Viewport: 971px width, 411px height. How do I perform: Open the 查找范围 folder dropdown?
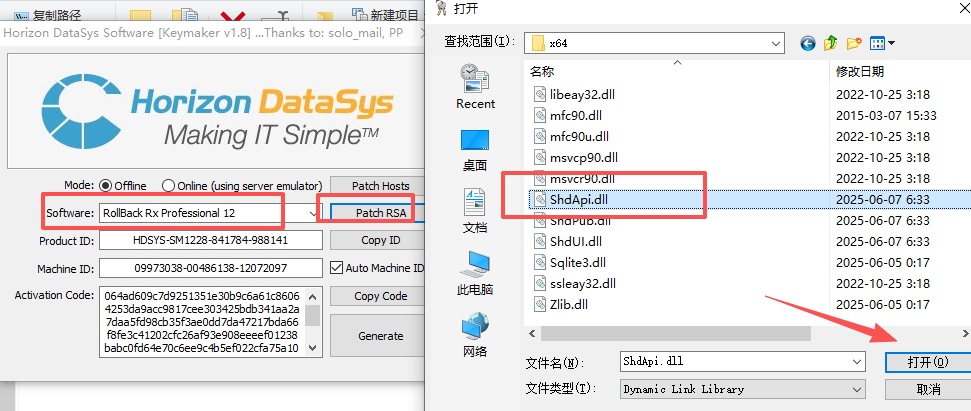(775, 43)
